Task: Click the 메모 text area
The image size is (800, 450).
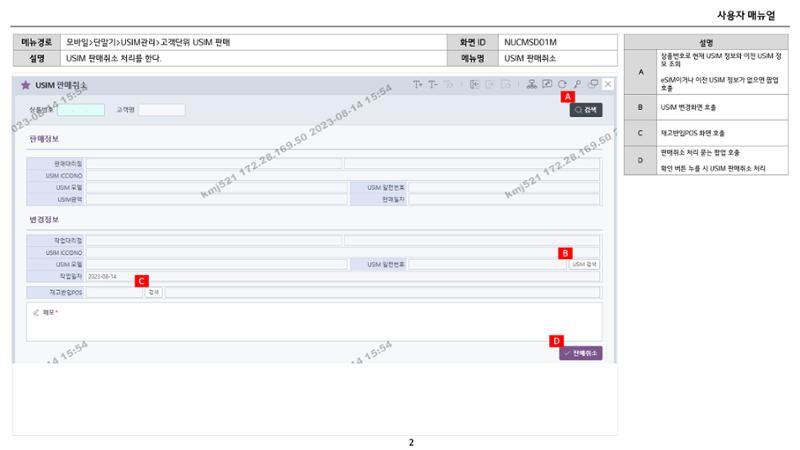Action: pos(314,322)
